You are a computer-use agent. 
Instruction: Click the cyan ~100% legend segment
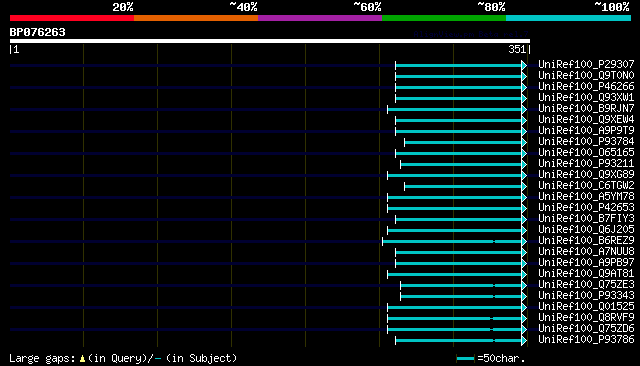(x=569, y=18)
